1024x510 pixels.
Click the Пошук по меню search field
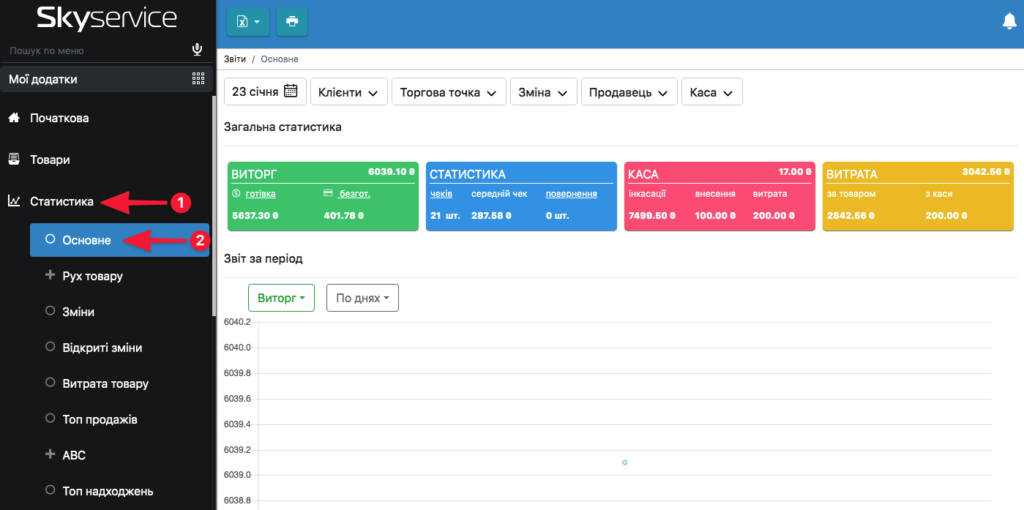tap(95, 50)
